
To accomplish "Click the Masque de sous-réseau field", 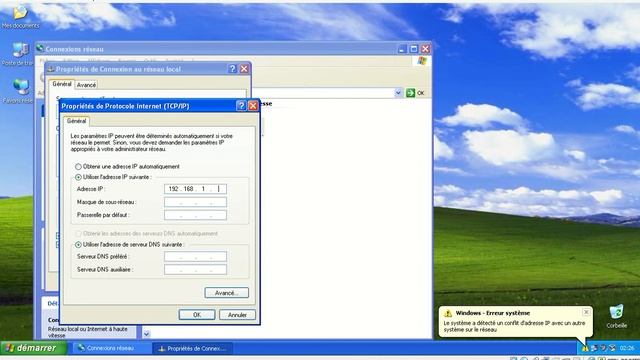I will (x=195, y=202).
